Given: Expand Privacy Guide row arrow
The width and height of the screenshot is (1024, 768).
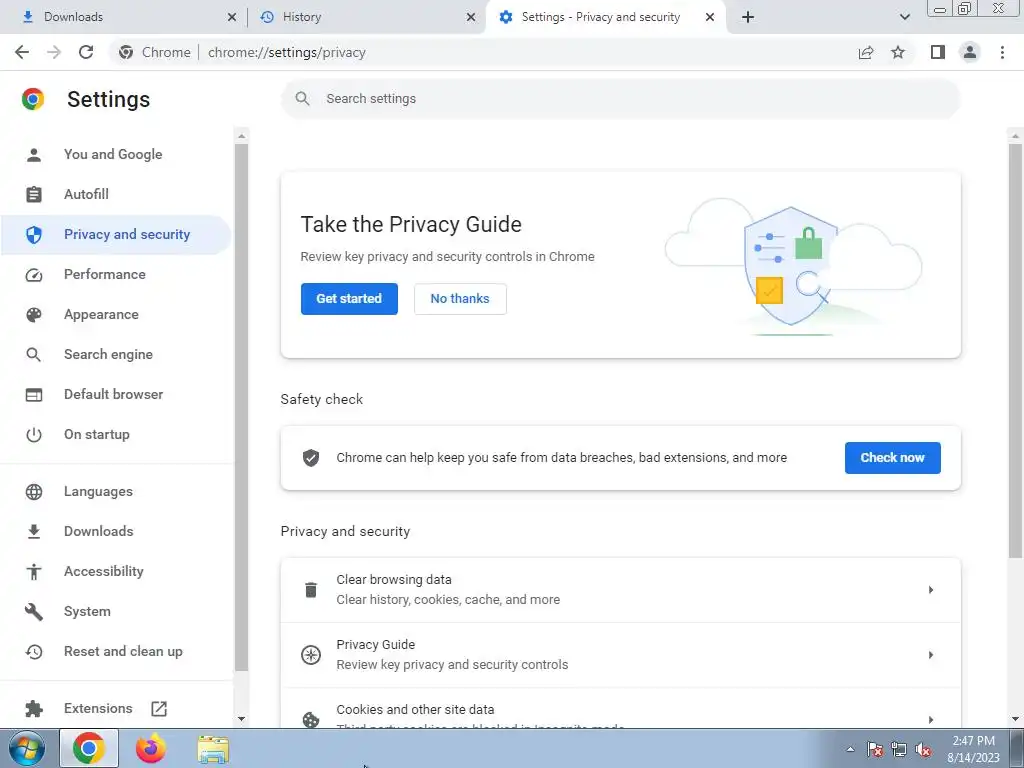Looking at the screenshot, I should coord(931,654).
